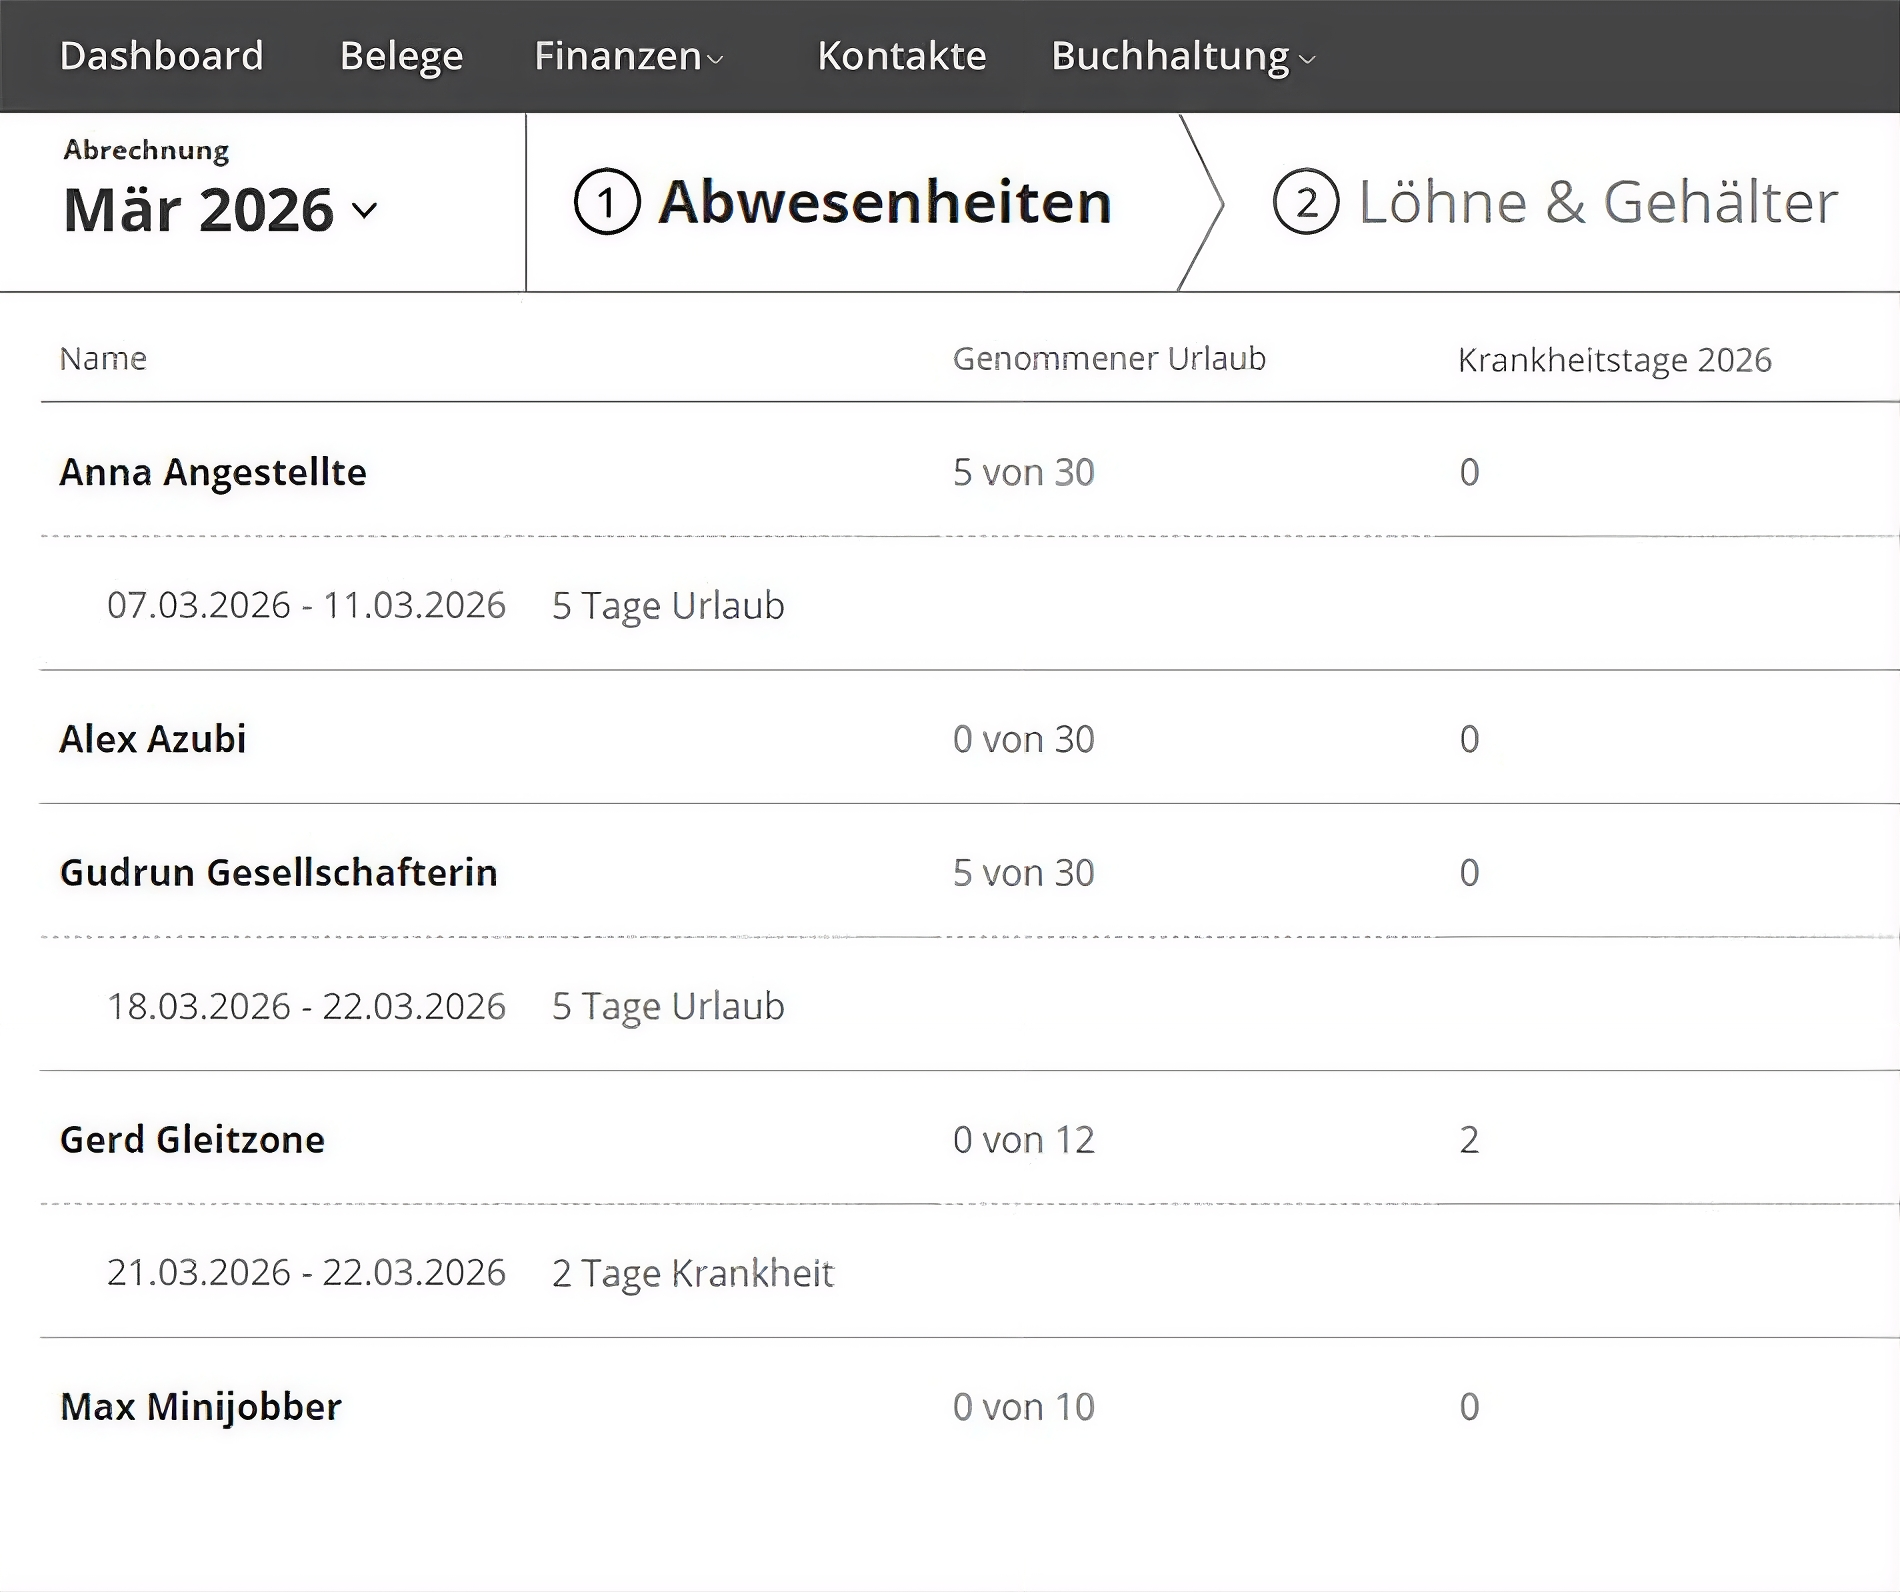The image size is (1900, 1592).
Task: Open Anna Angestellte's employee row
Action: (213, 472)
